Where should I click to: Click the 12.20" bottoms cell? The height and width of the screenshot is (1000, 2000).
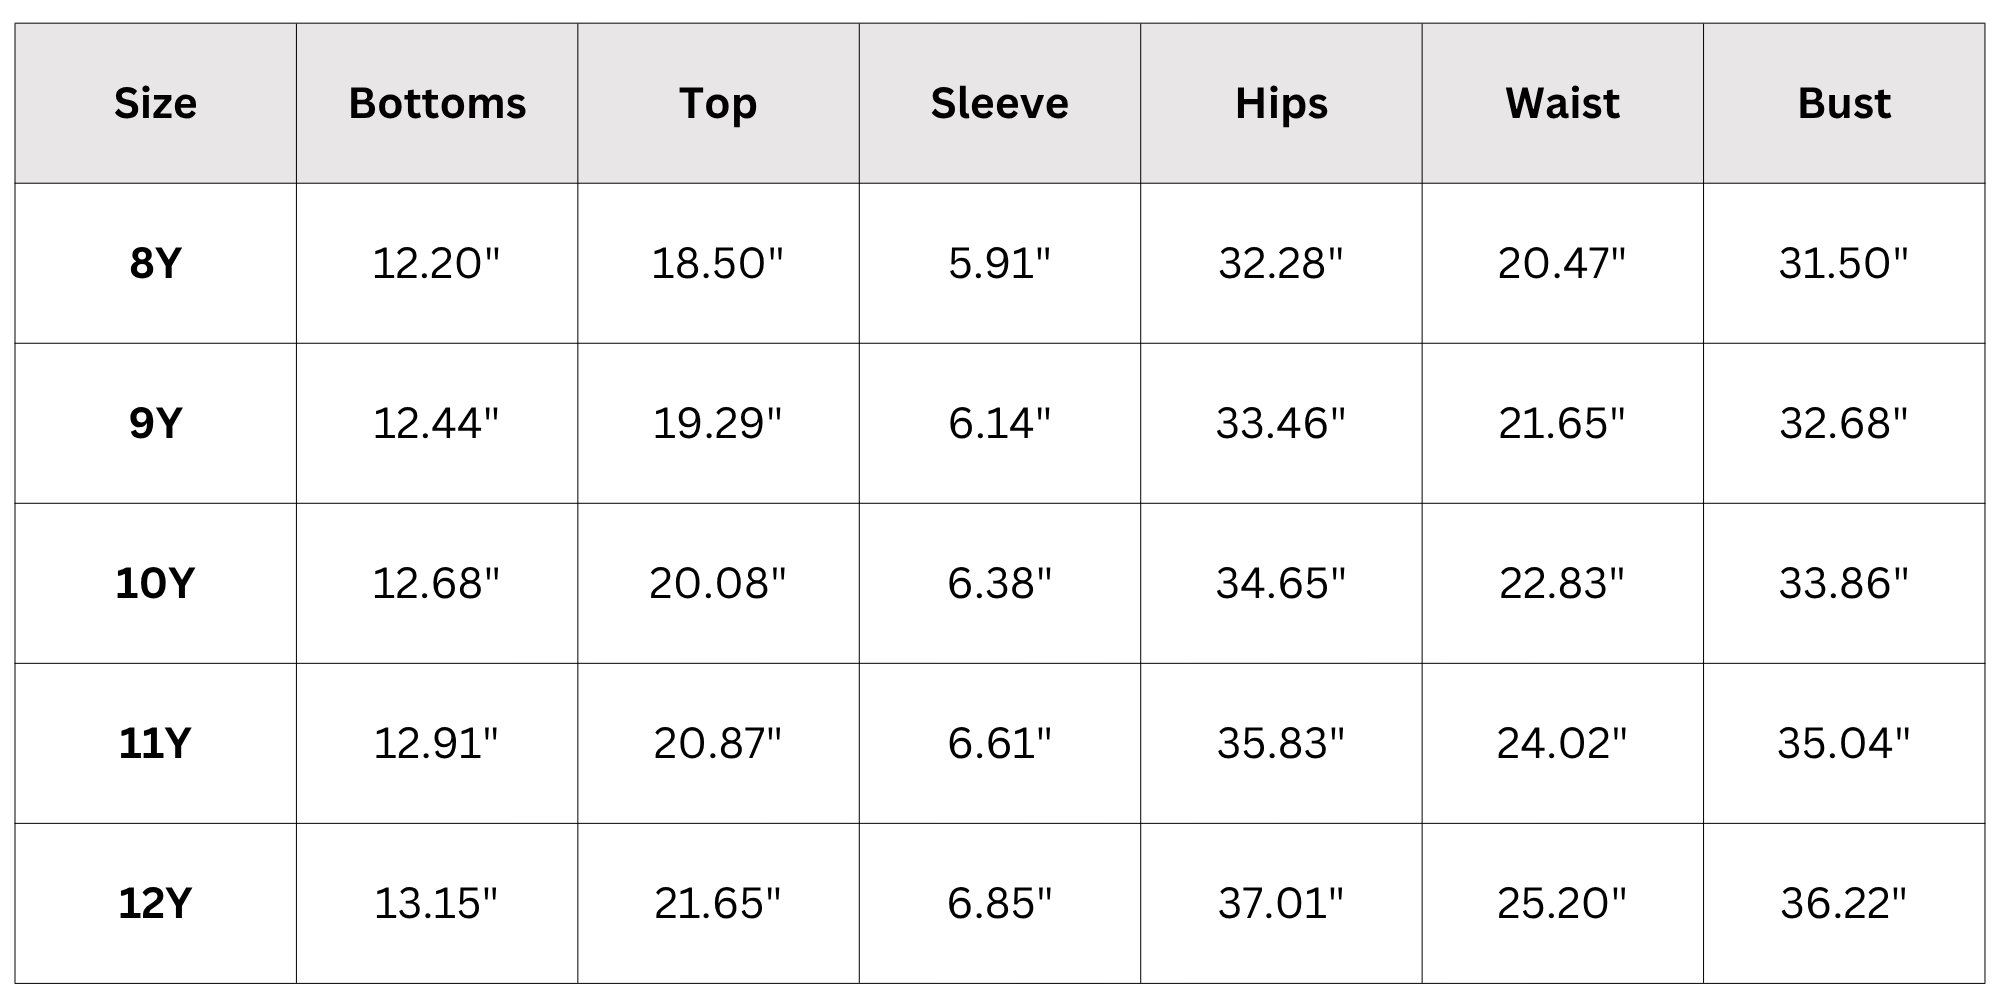436,263
